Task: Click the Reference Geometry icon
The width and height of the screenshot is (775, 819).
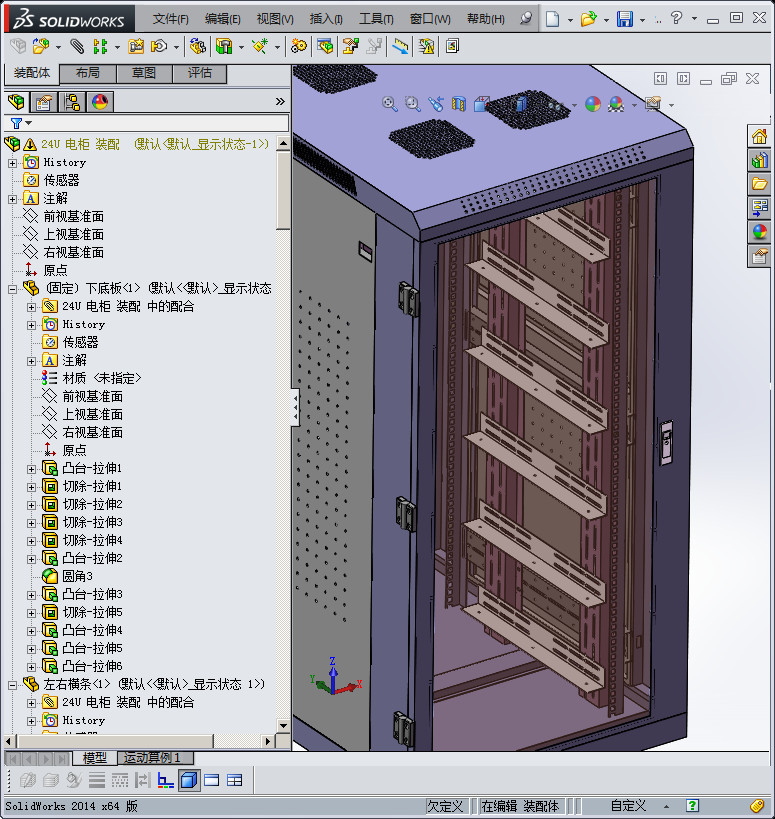Action: (x=260, y=46)
